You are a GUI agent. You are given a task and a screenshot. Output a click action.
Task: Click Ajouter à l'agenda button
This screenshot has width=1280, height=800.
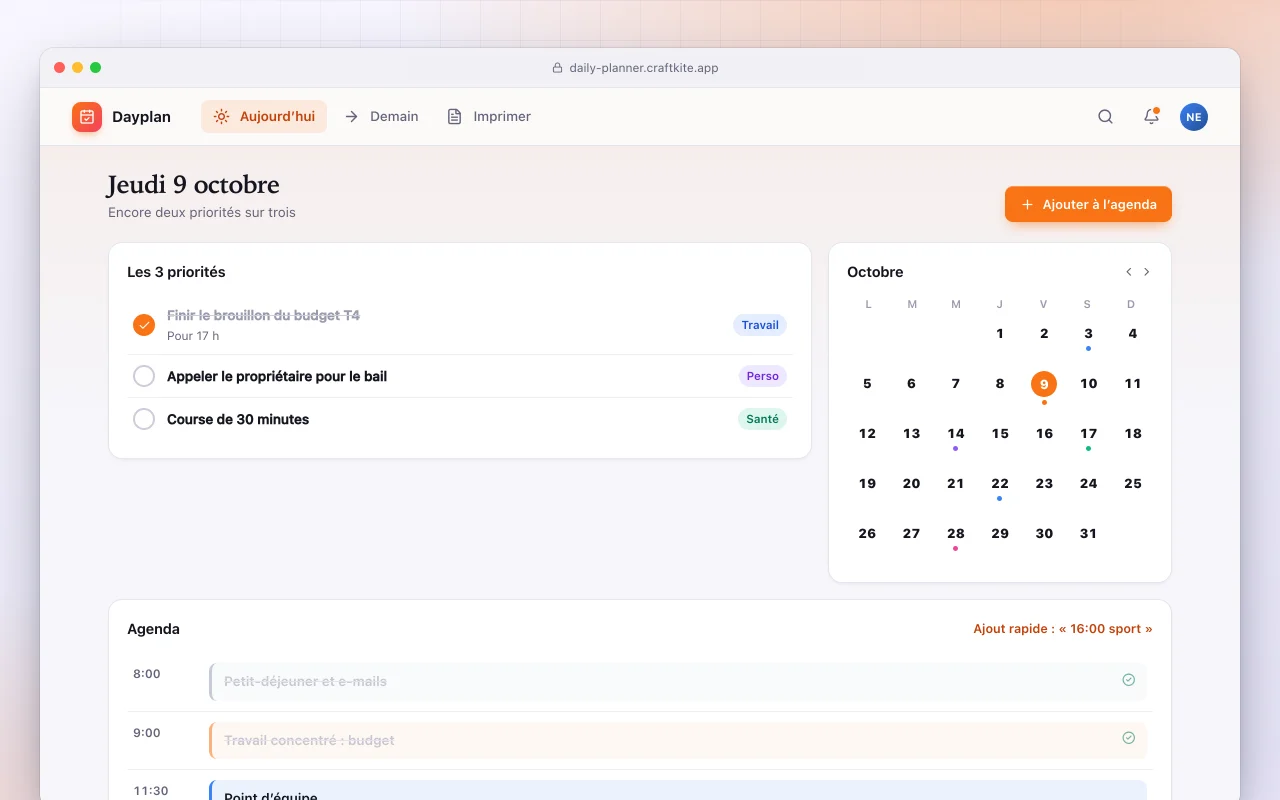tap(1088, 204)
